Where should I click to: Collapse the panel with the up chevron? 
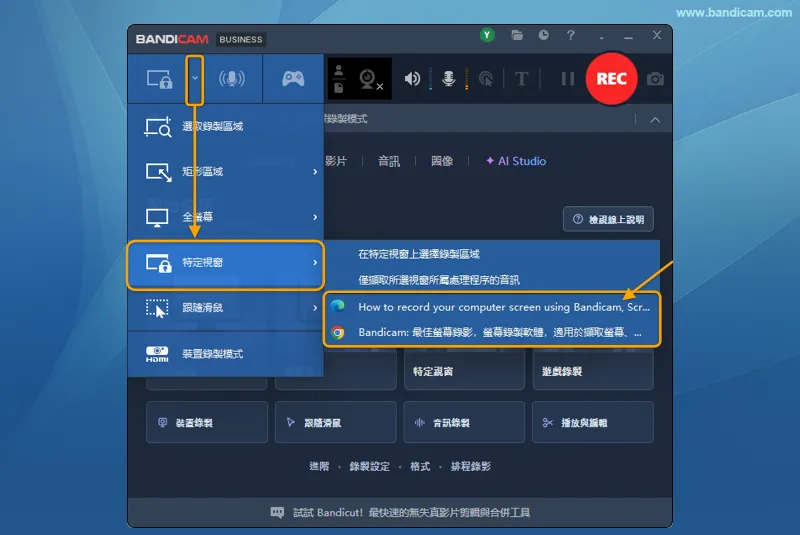pyautogui.click(x=655, y=120)
